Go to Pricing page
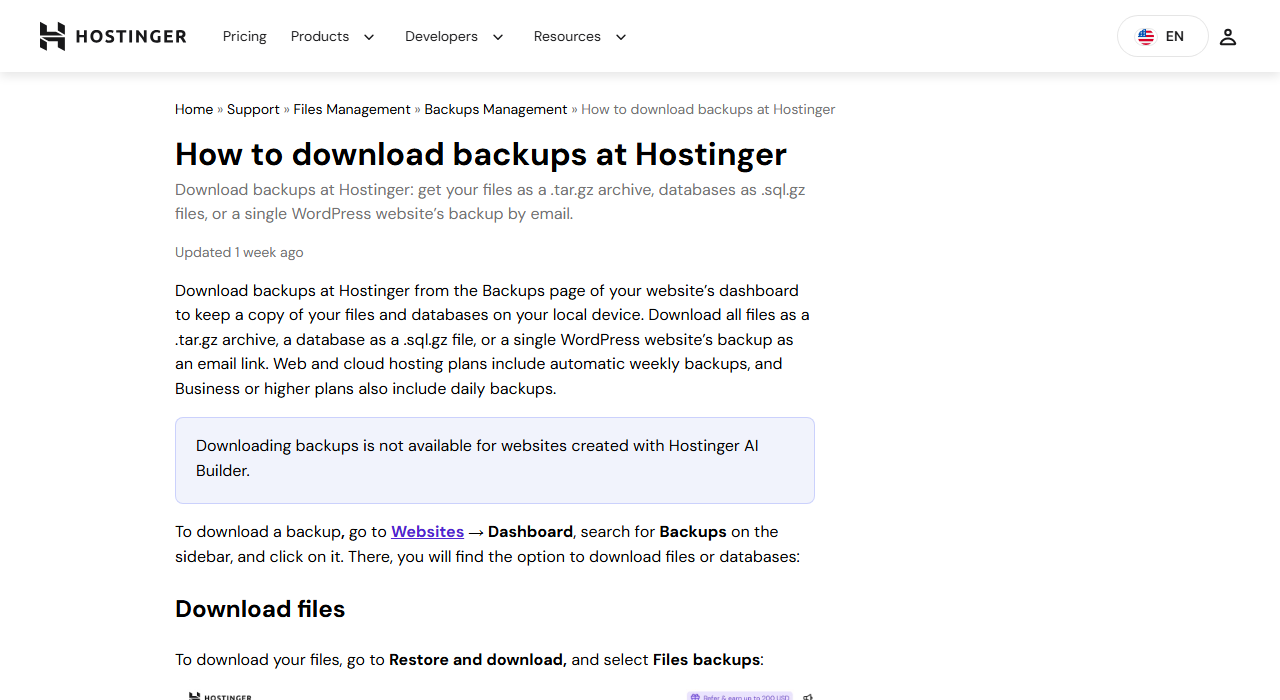This screenshot has width=1280, height=700. coord(244,36)
